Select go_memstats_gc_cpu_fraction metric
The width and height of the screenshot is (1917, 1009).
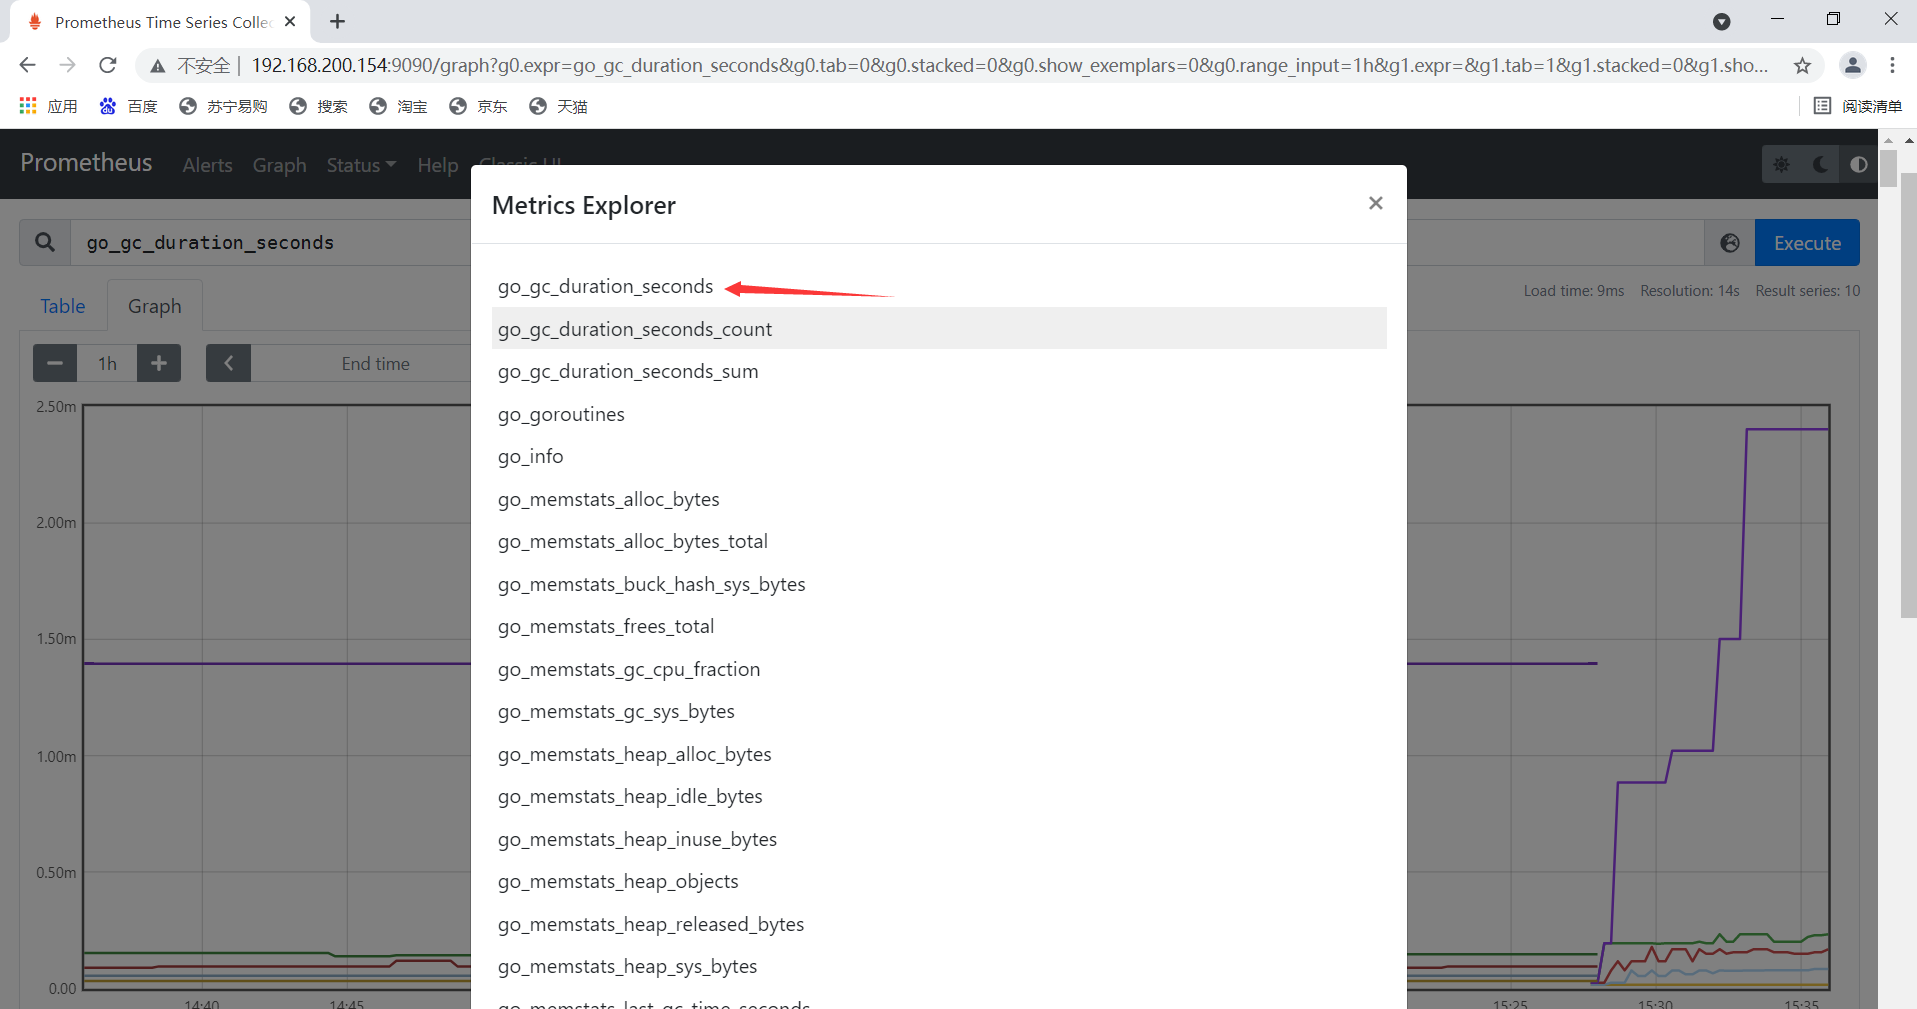939,669
